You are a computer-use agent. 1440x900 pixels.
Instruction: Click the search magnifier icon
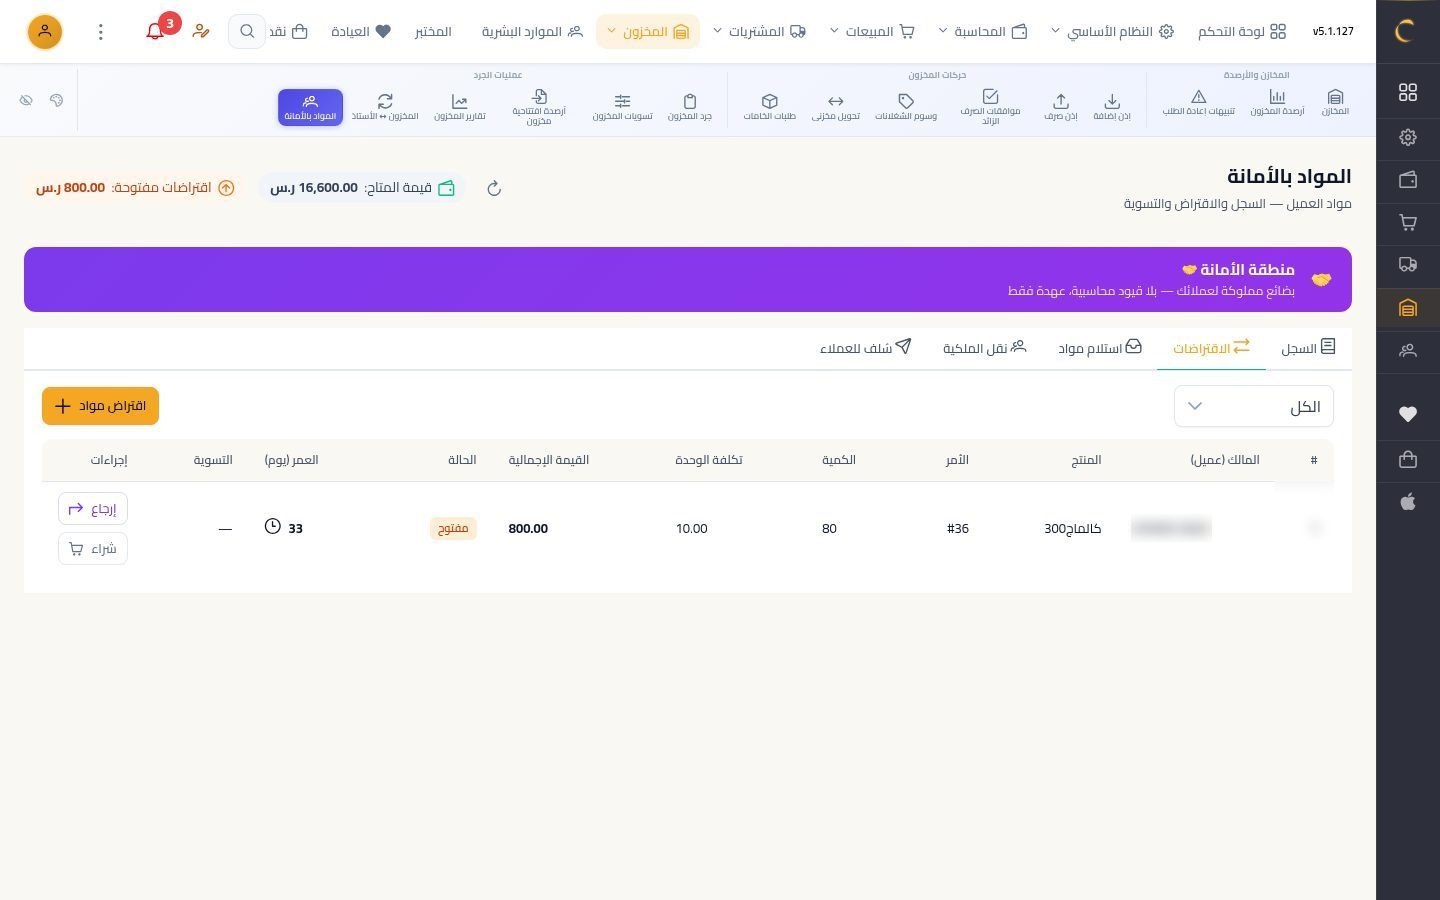[x=247, y=31]
